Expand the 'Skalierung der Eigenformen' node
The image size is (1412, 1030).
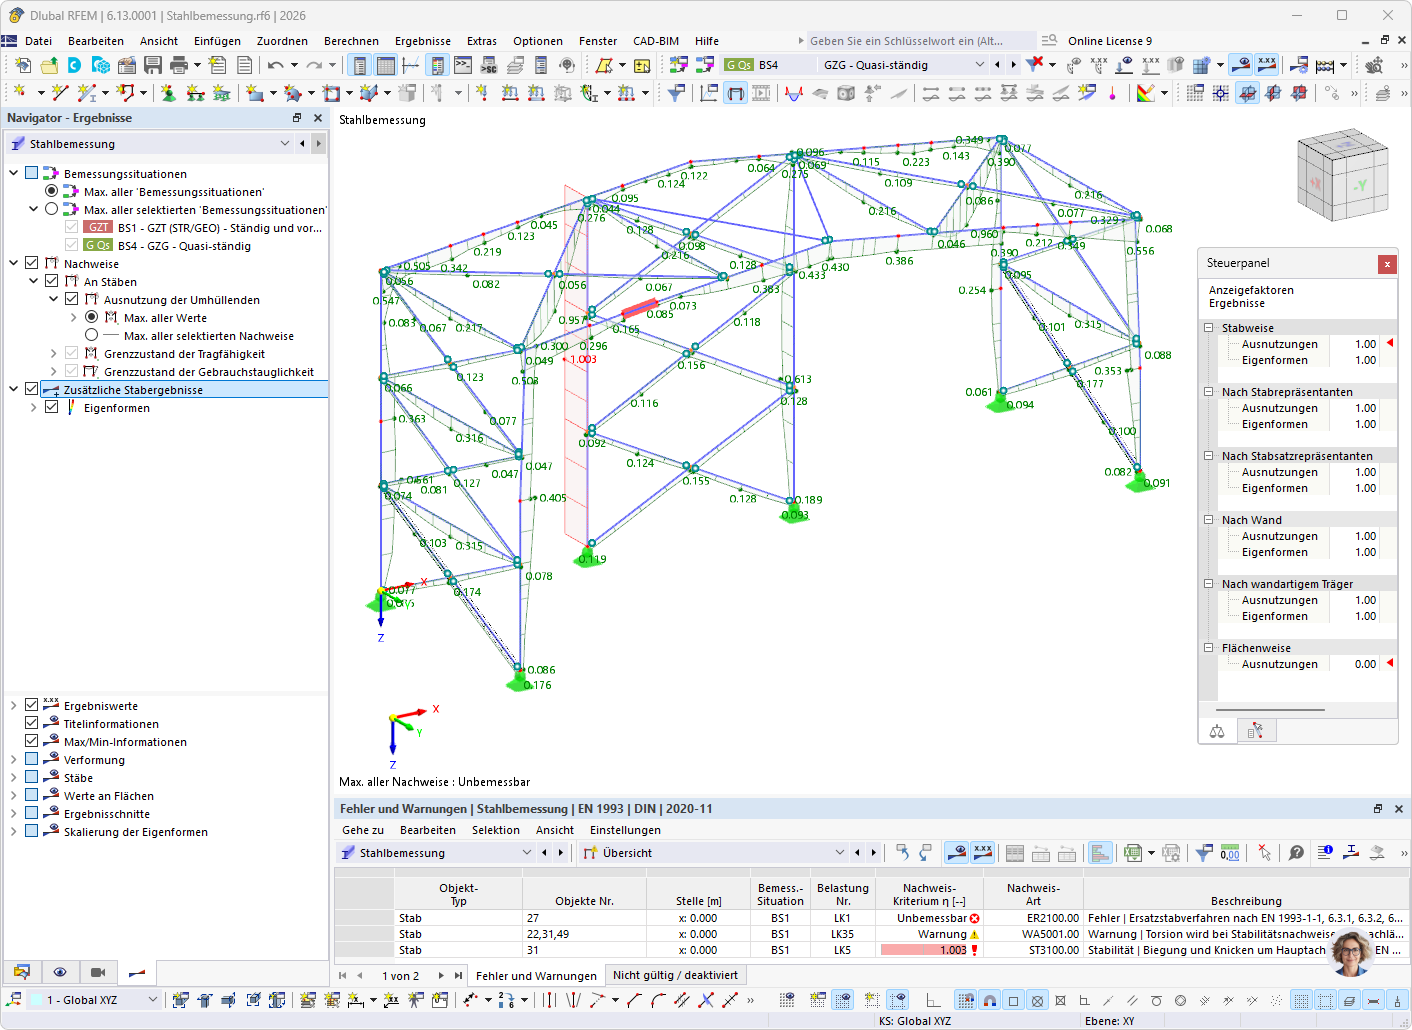coord(13,832)
